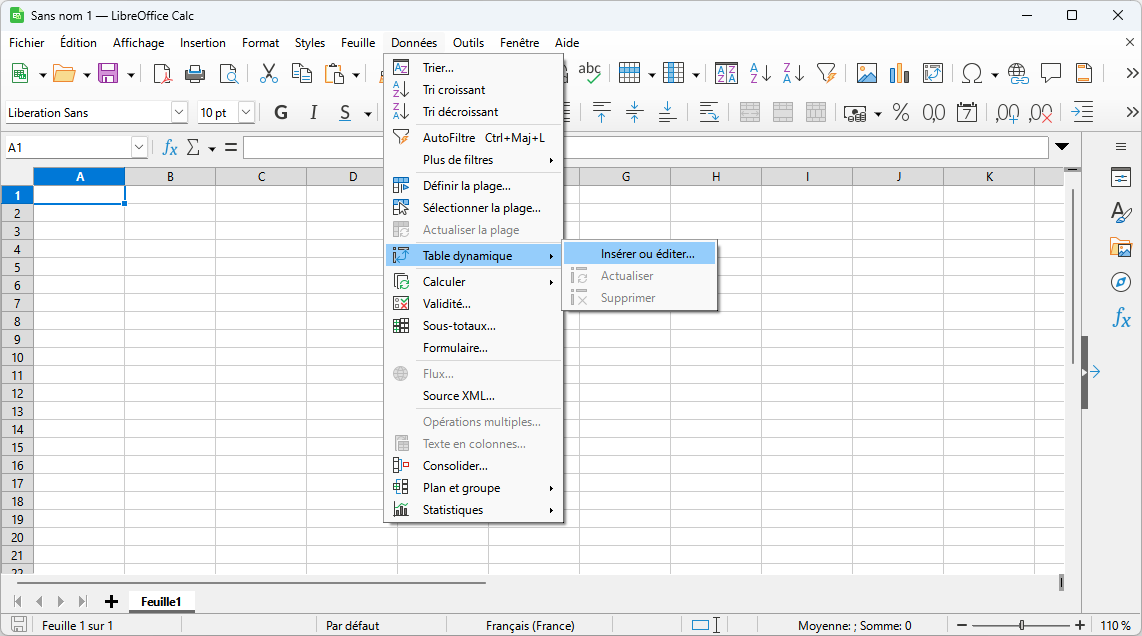
Task: Click the Insert Chart toolbar icon
Action: point(899,73)
